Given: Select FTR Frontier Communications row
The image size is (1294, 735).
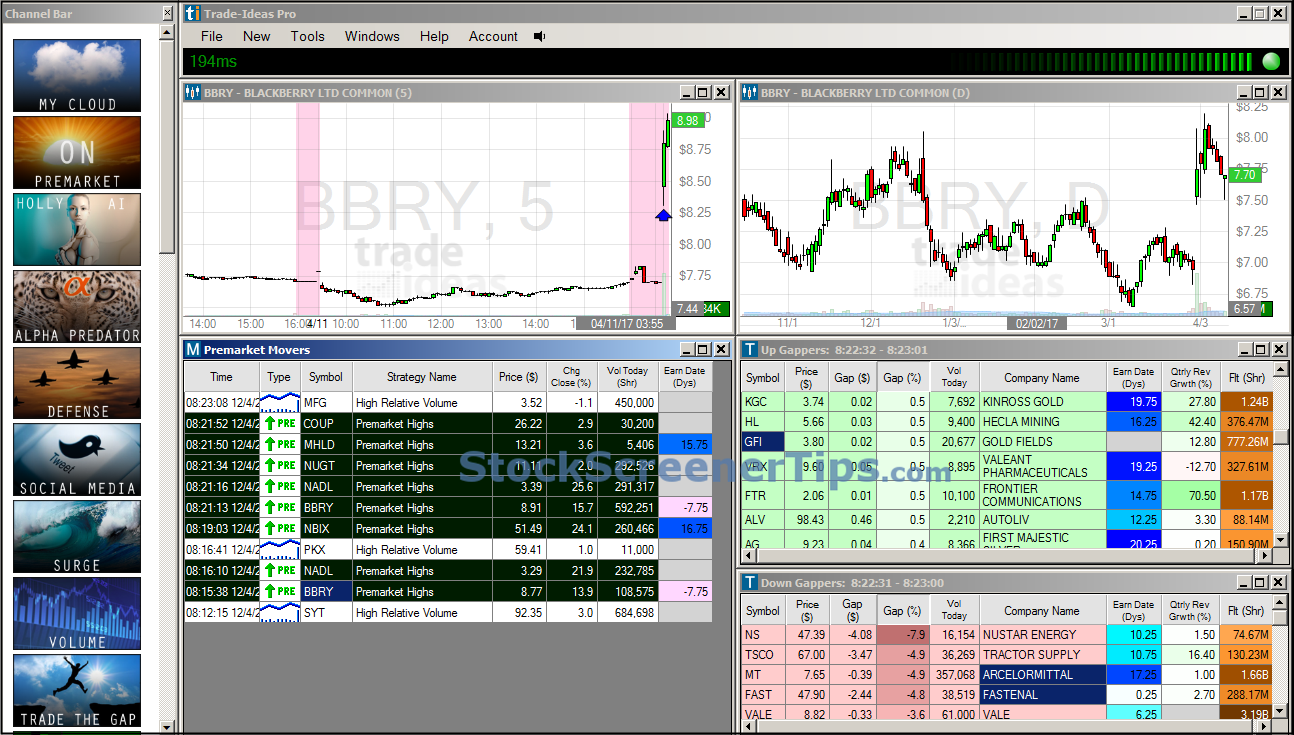Looking at the screenshot, I should [x=1007, y=495].
